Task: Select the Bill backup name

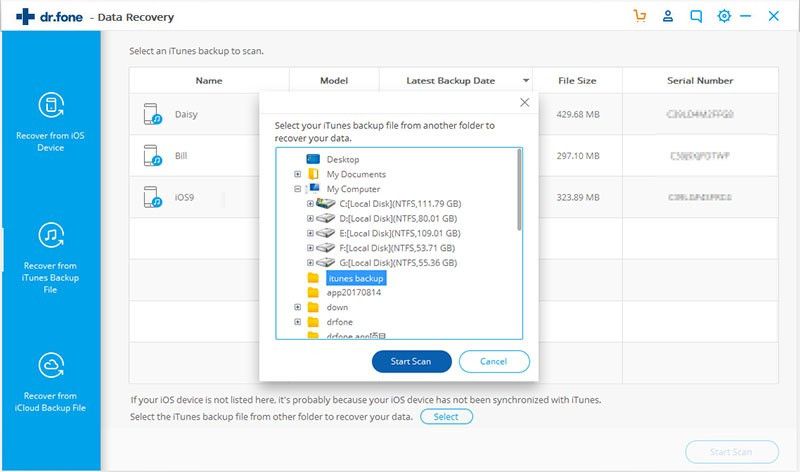Action: tap(181, 156)
